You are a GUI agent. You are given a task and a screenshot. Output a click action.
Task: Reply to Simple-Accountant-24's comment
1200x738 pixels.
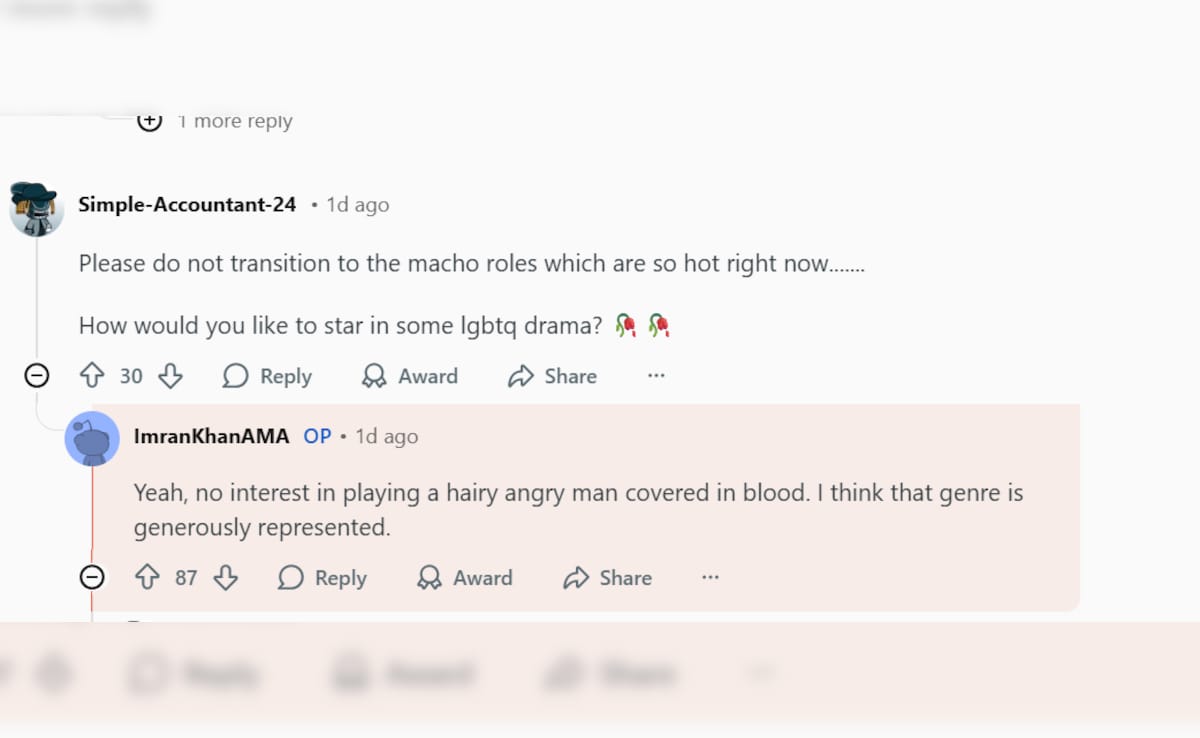267,376
